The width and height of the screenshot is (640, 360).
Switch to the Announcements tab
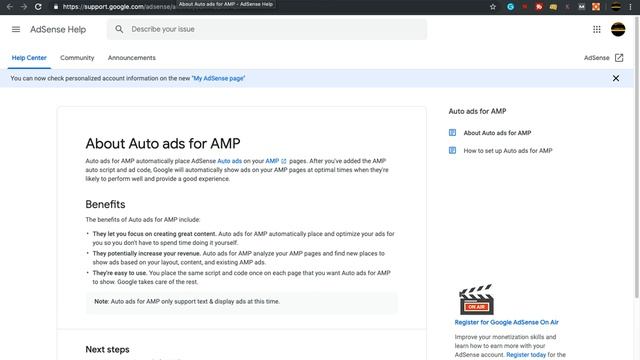coord(131,58)
